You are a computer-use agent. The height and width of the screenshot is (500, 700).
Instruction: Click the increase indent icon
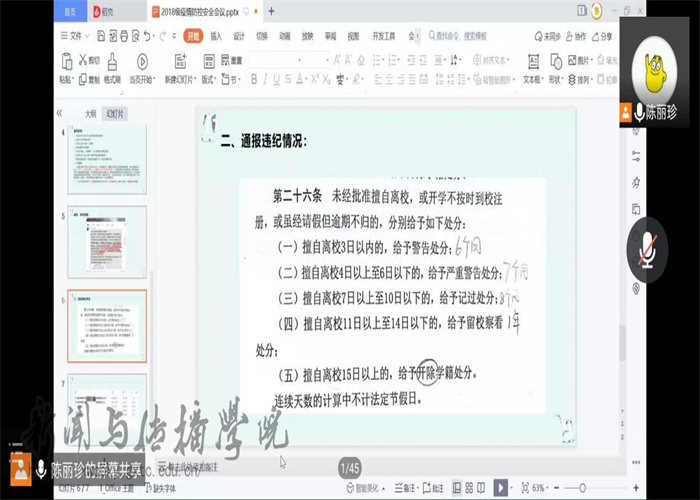(x=423, y=60)
